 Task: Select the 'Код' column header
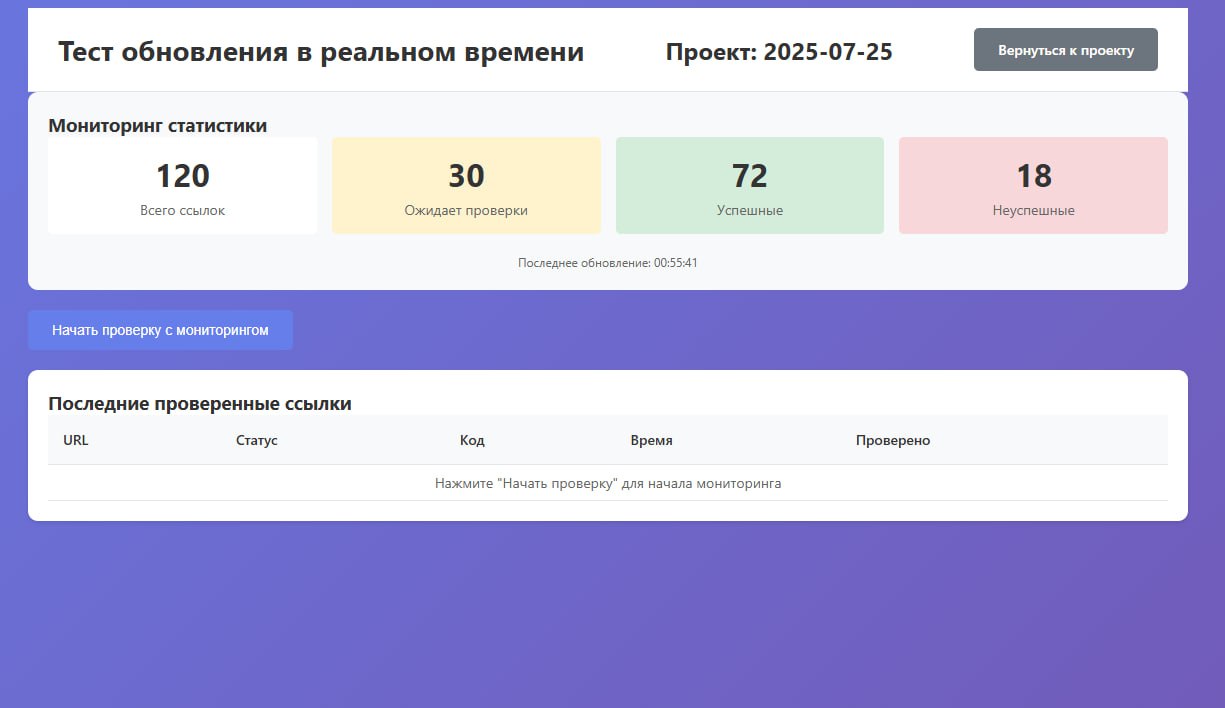[x=472, y=441]
